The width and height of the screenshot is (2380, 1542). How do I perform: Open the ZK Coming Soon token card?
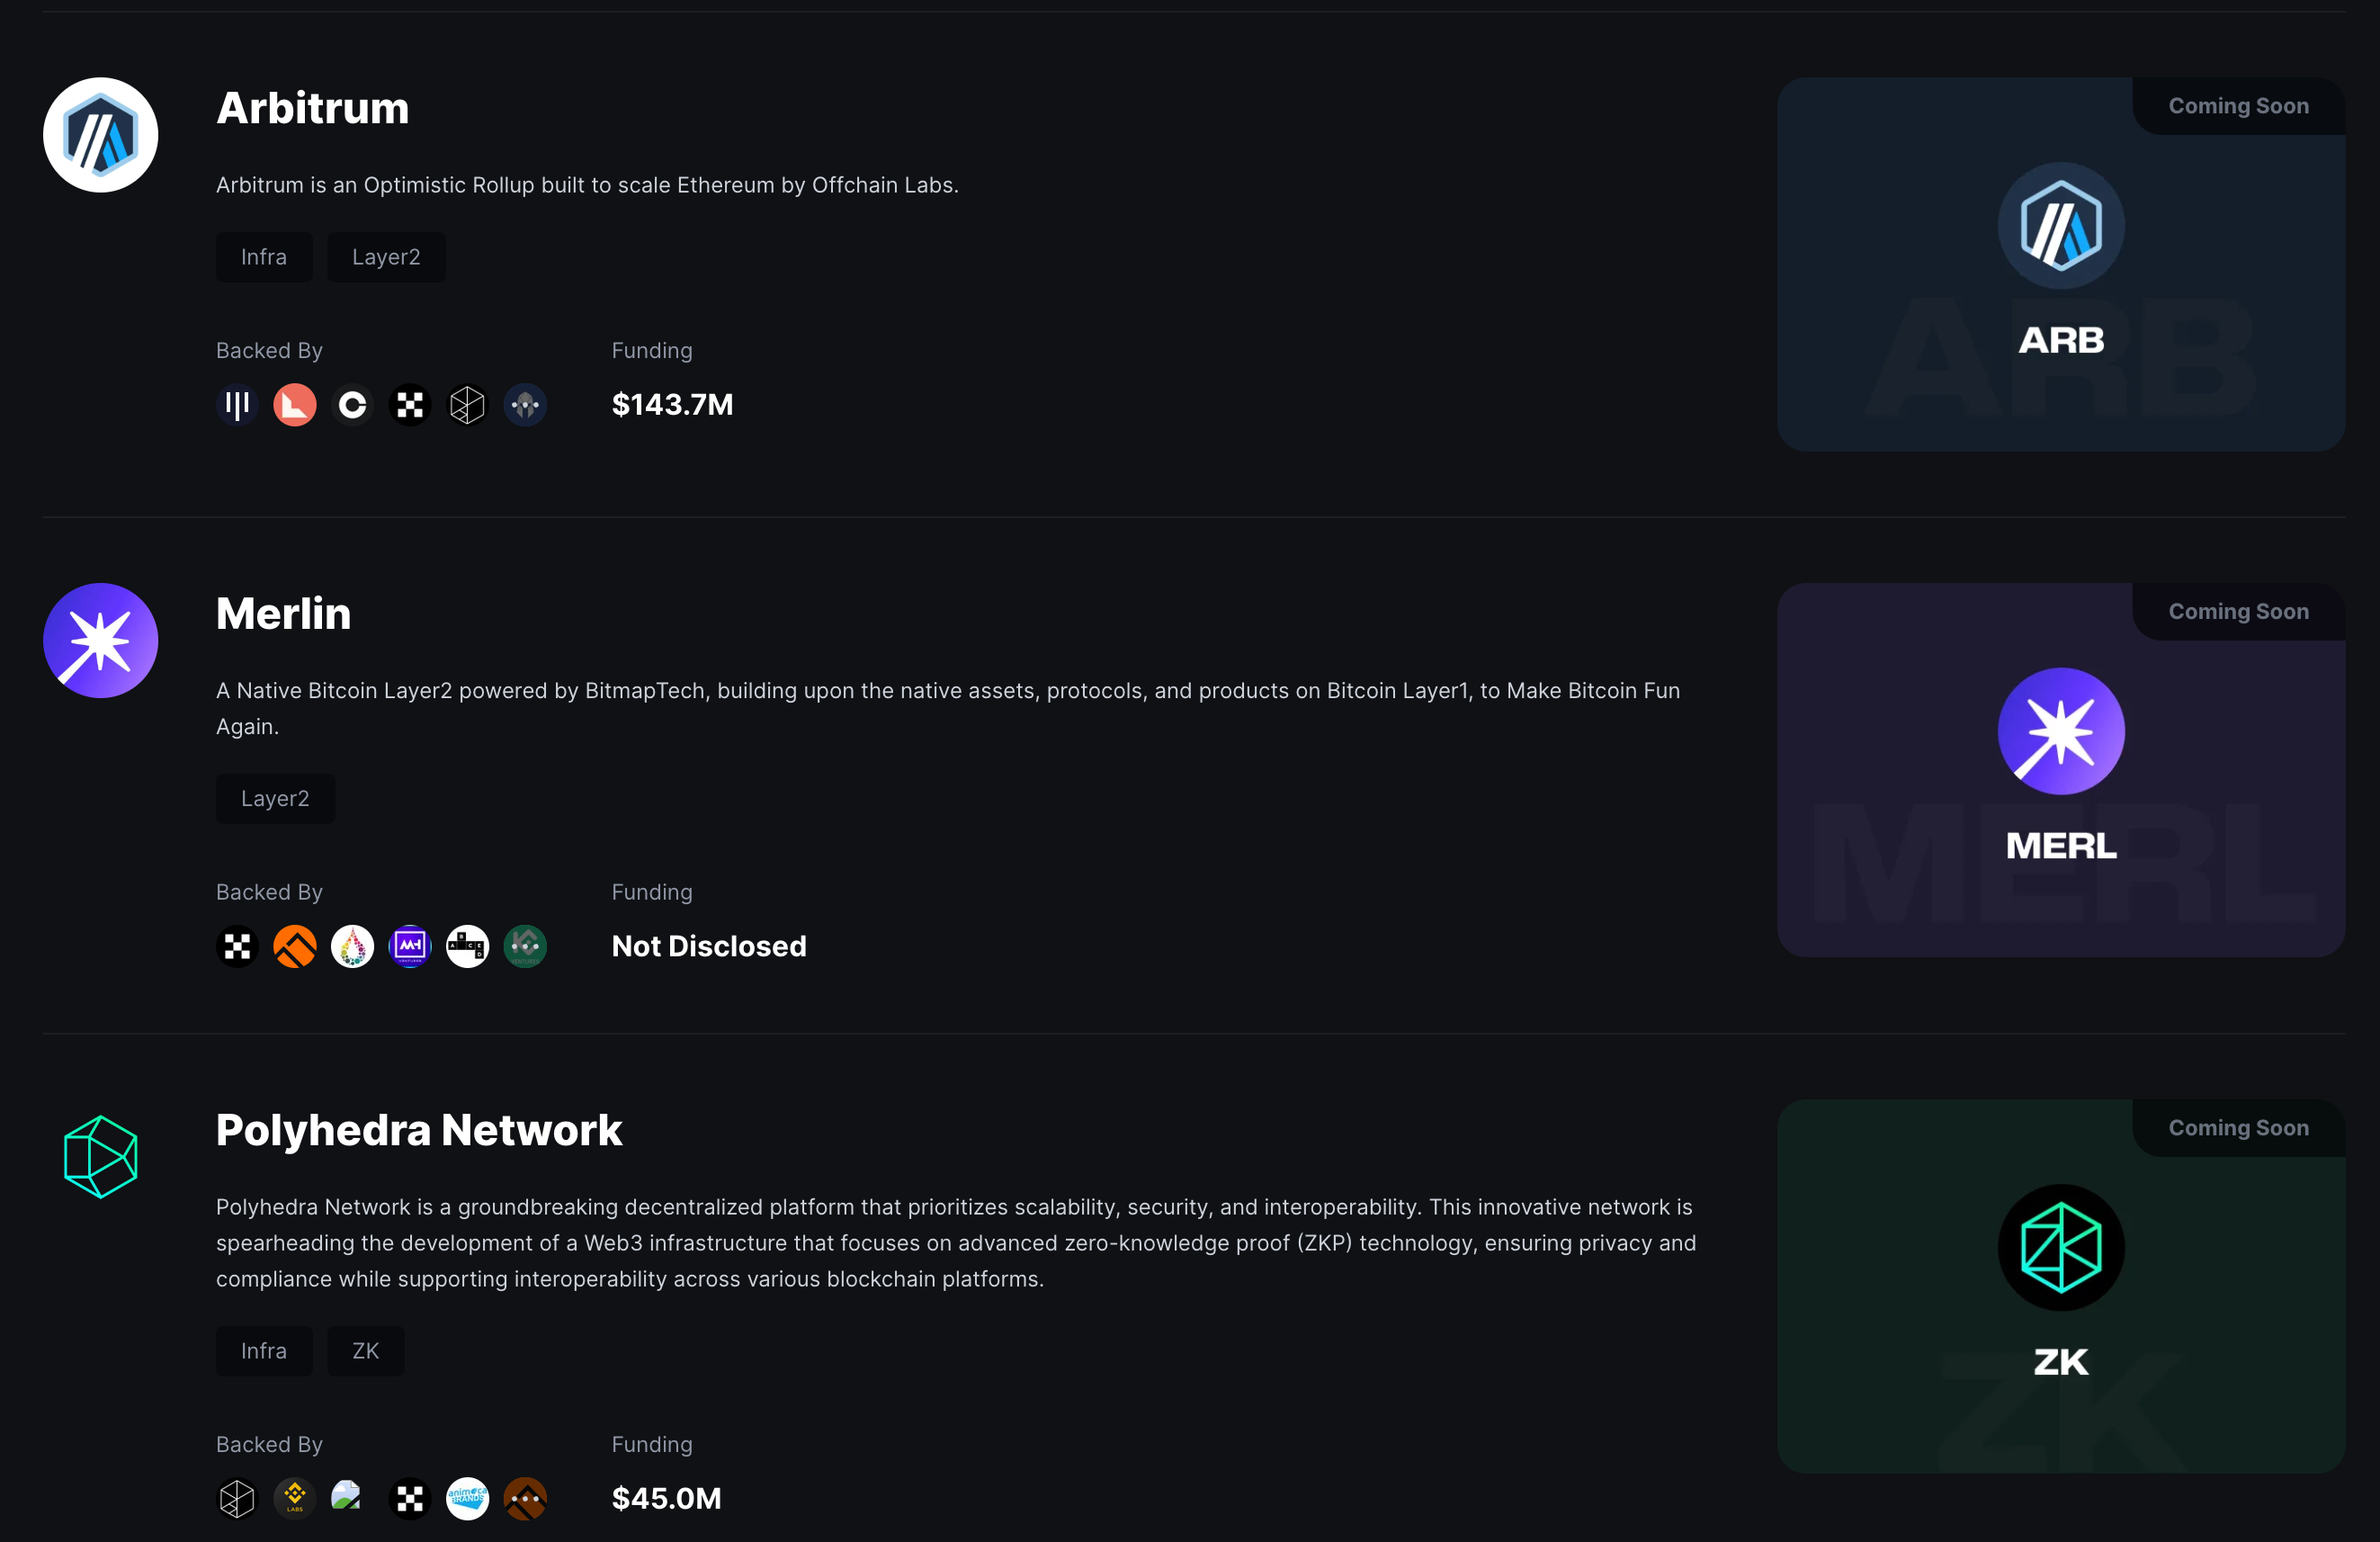point(2060,1286)
